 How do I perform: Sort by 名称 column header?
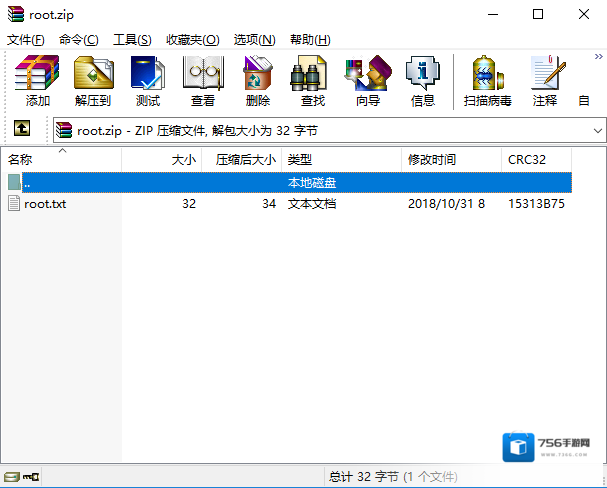point(21,159)
